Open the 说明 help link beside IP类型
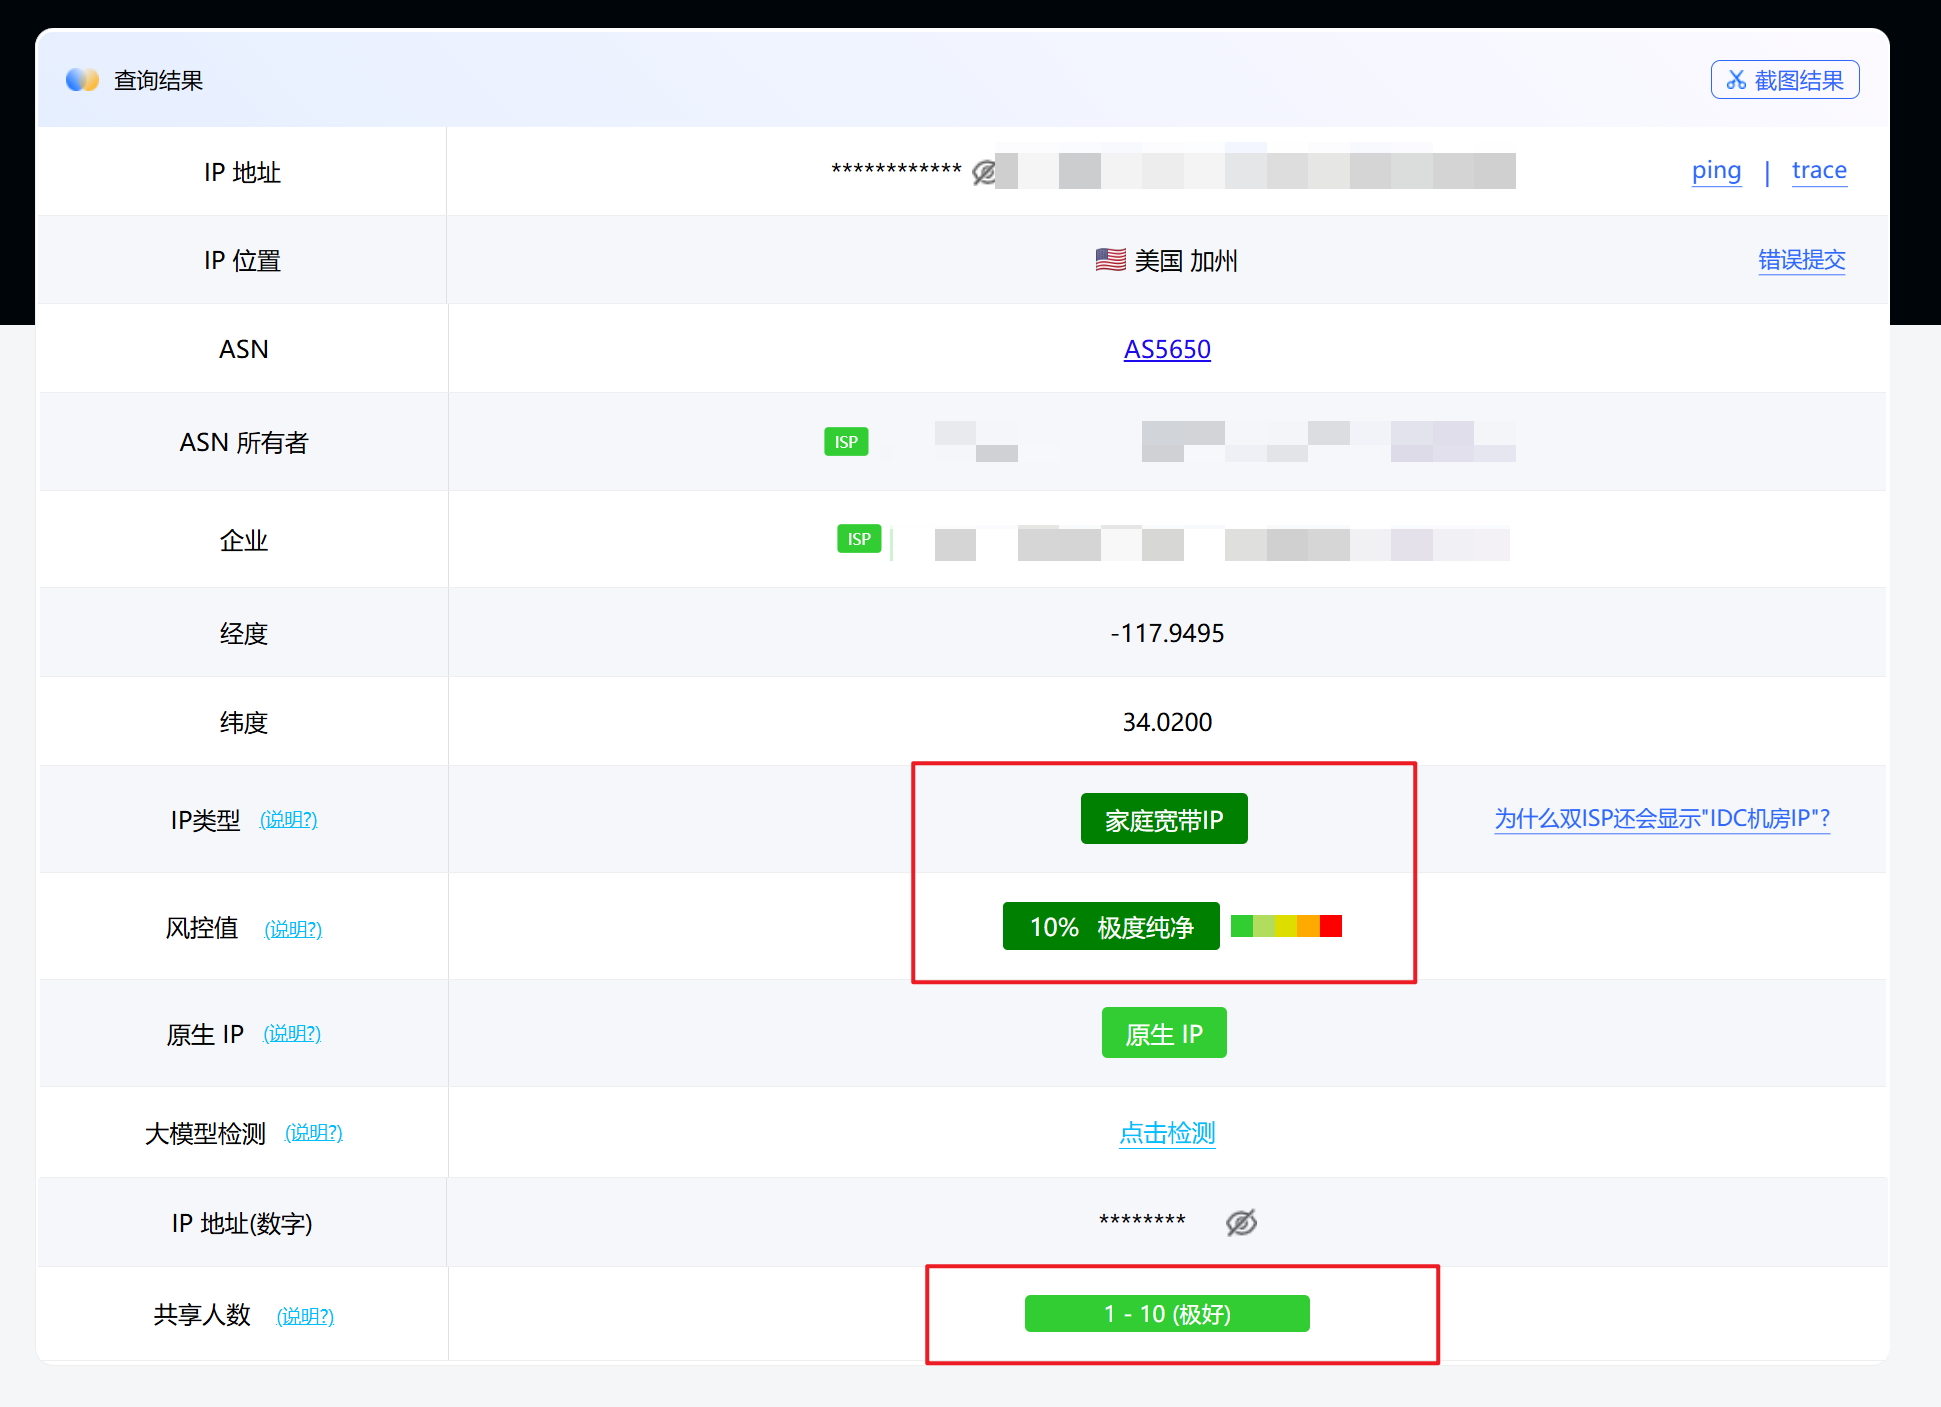 click(x=288, y=820)
